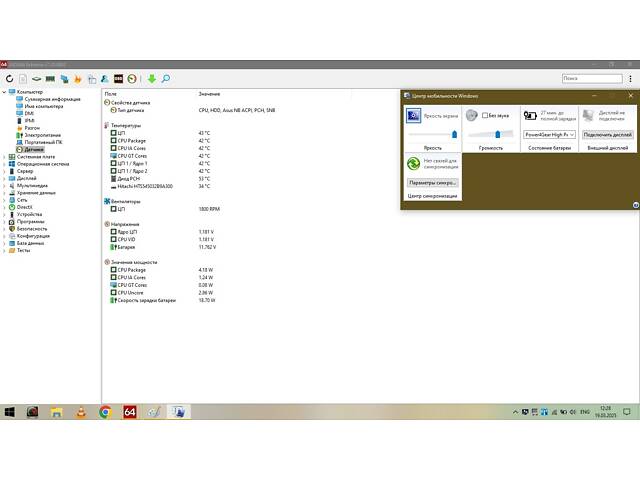Viewport: 640px width, 480px height.
Task: Open the three-dot menu in AIDA64
Action: (x=630, y=78)
